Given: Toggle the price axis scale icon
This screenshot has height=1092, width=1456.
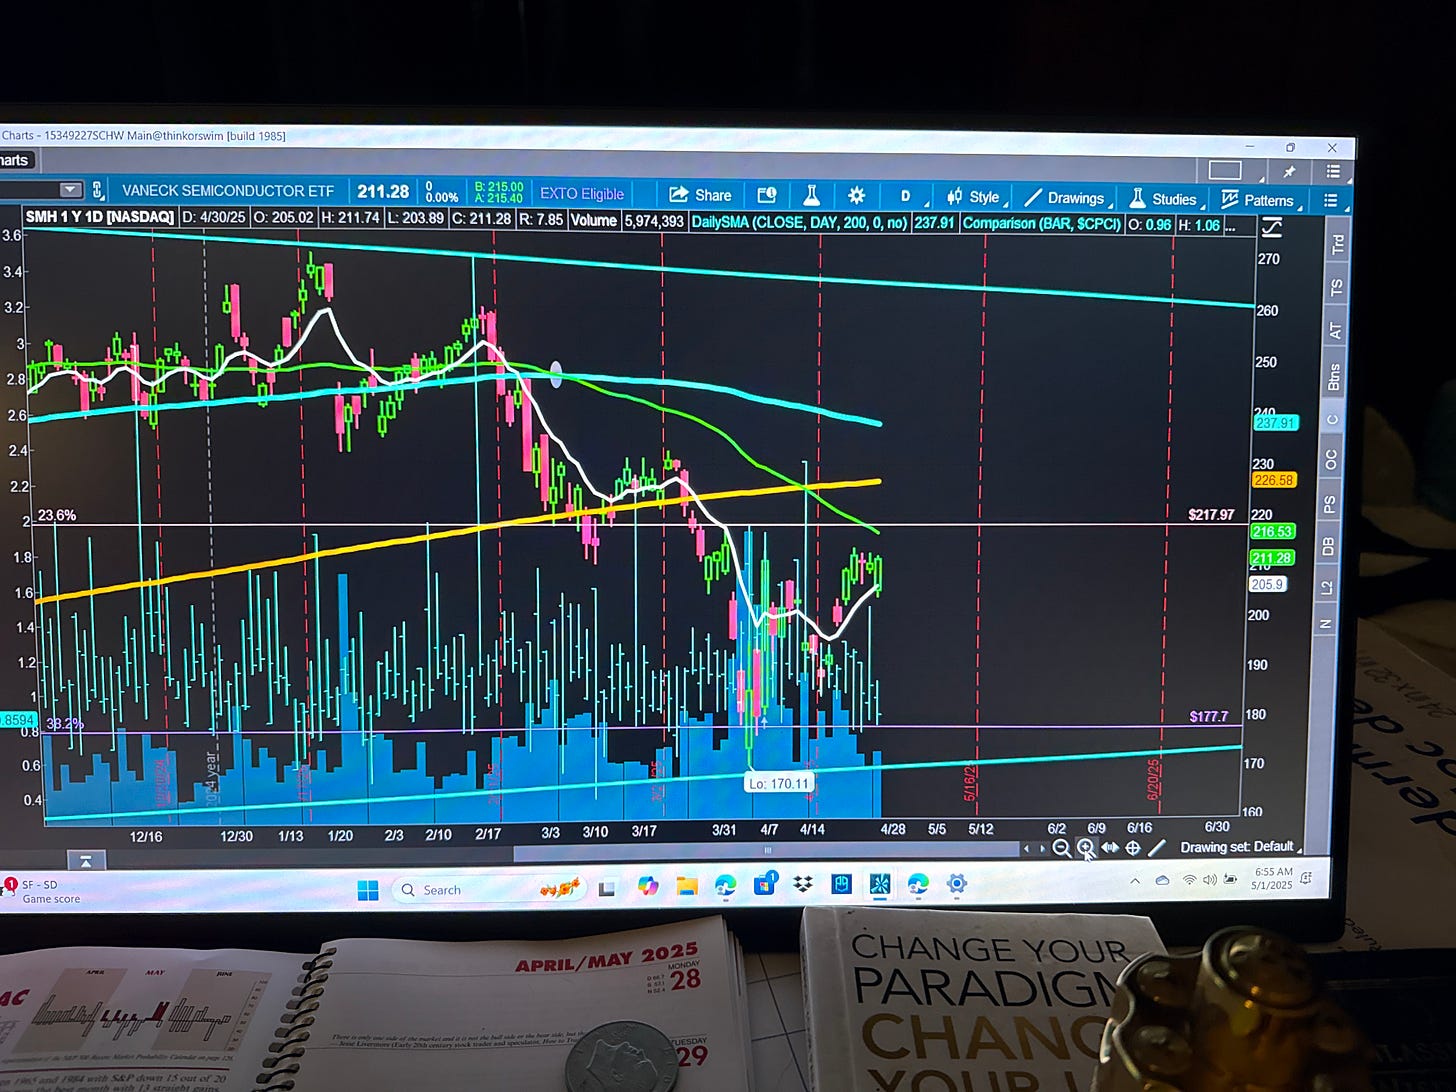Looking at the screenshot, I should pos(1271,229).
